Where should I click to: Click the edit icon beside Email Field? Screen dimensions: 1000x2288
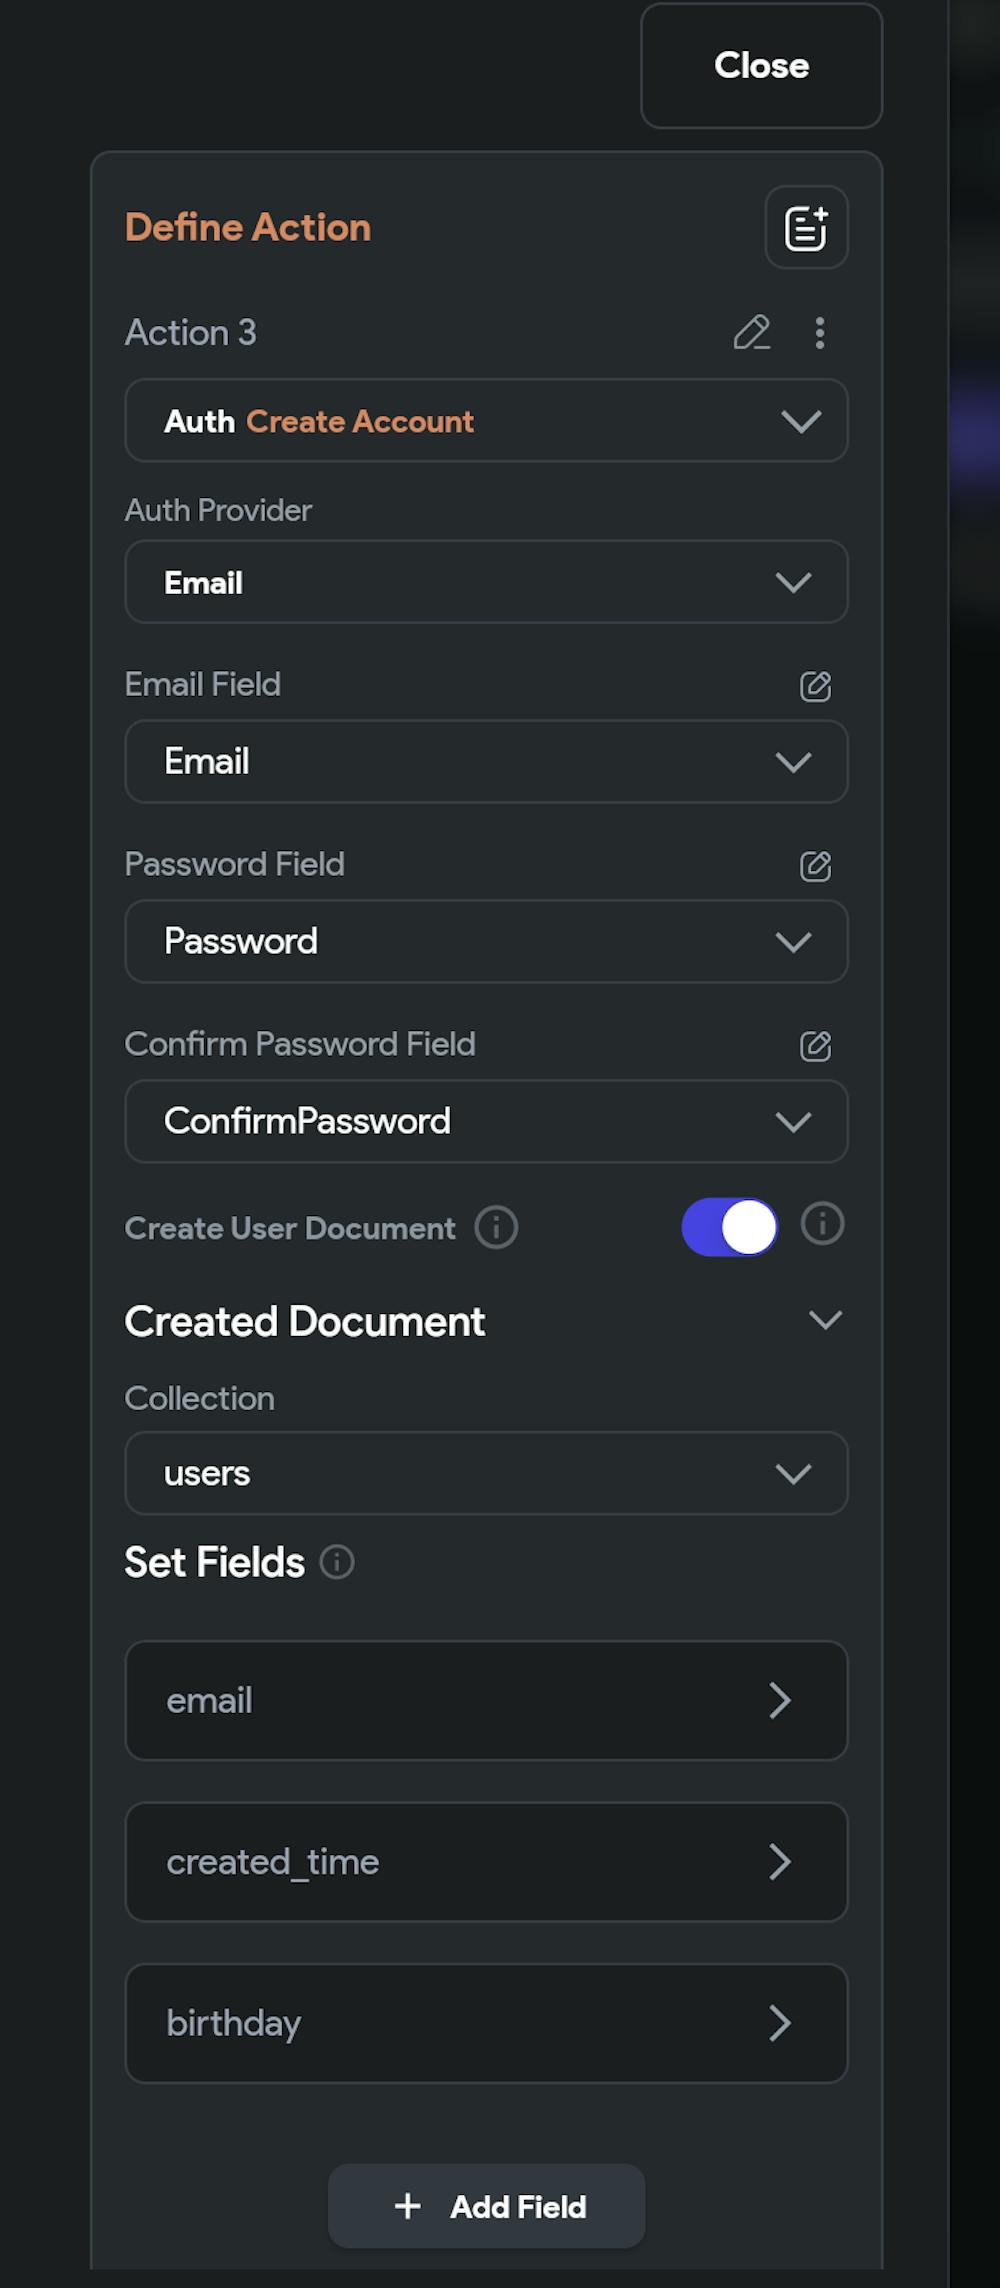815,686
